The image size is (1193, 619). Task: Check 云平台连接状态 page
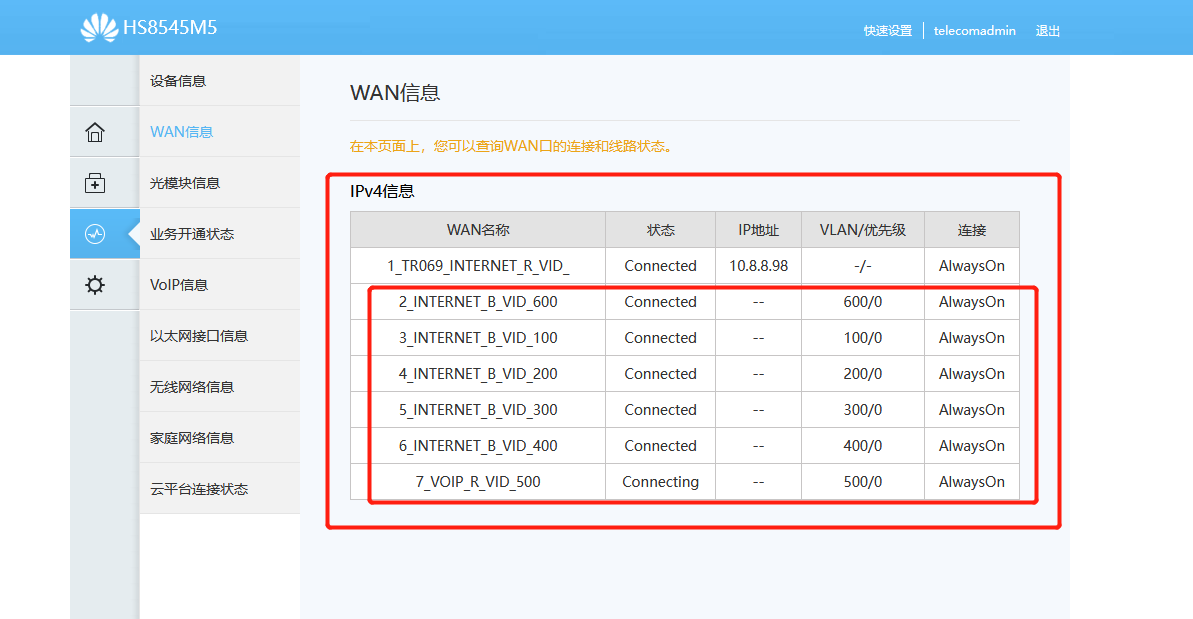199,489
